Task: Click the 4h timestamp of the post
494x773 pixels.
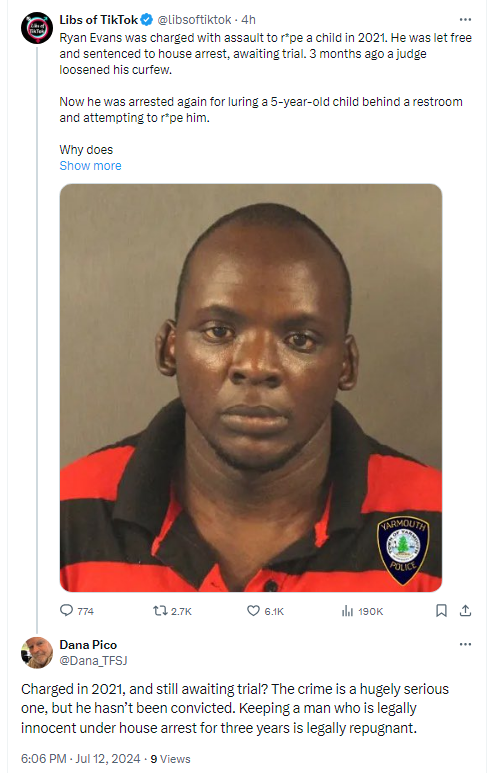Action: [x=248, y=20]
